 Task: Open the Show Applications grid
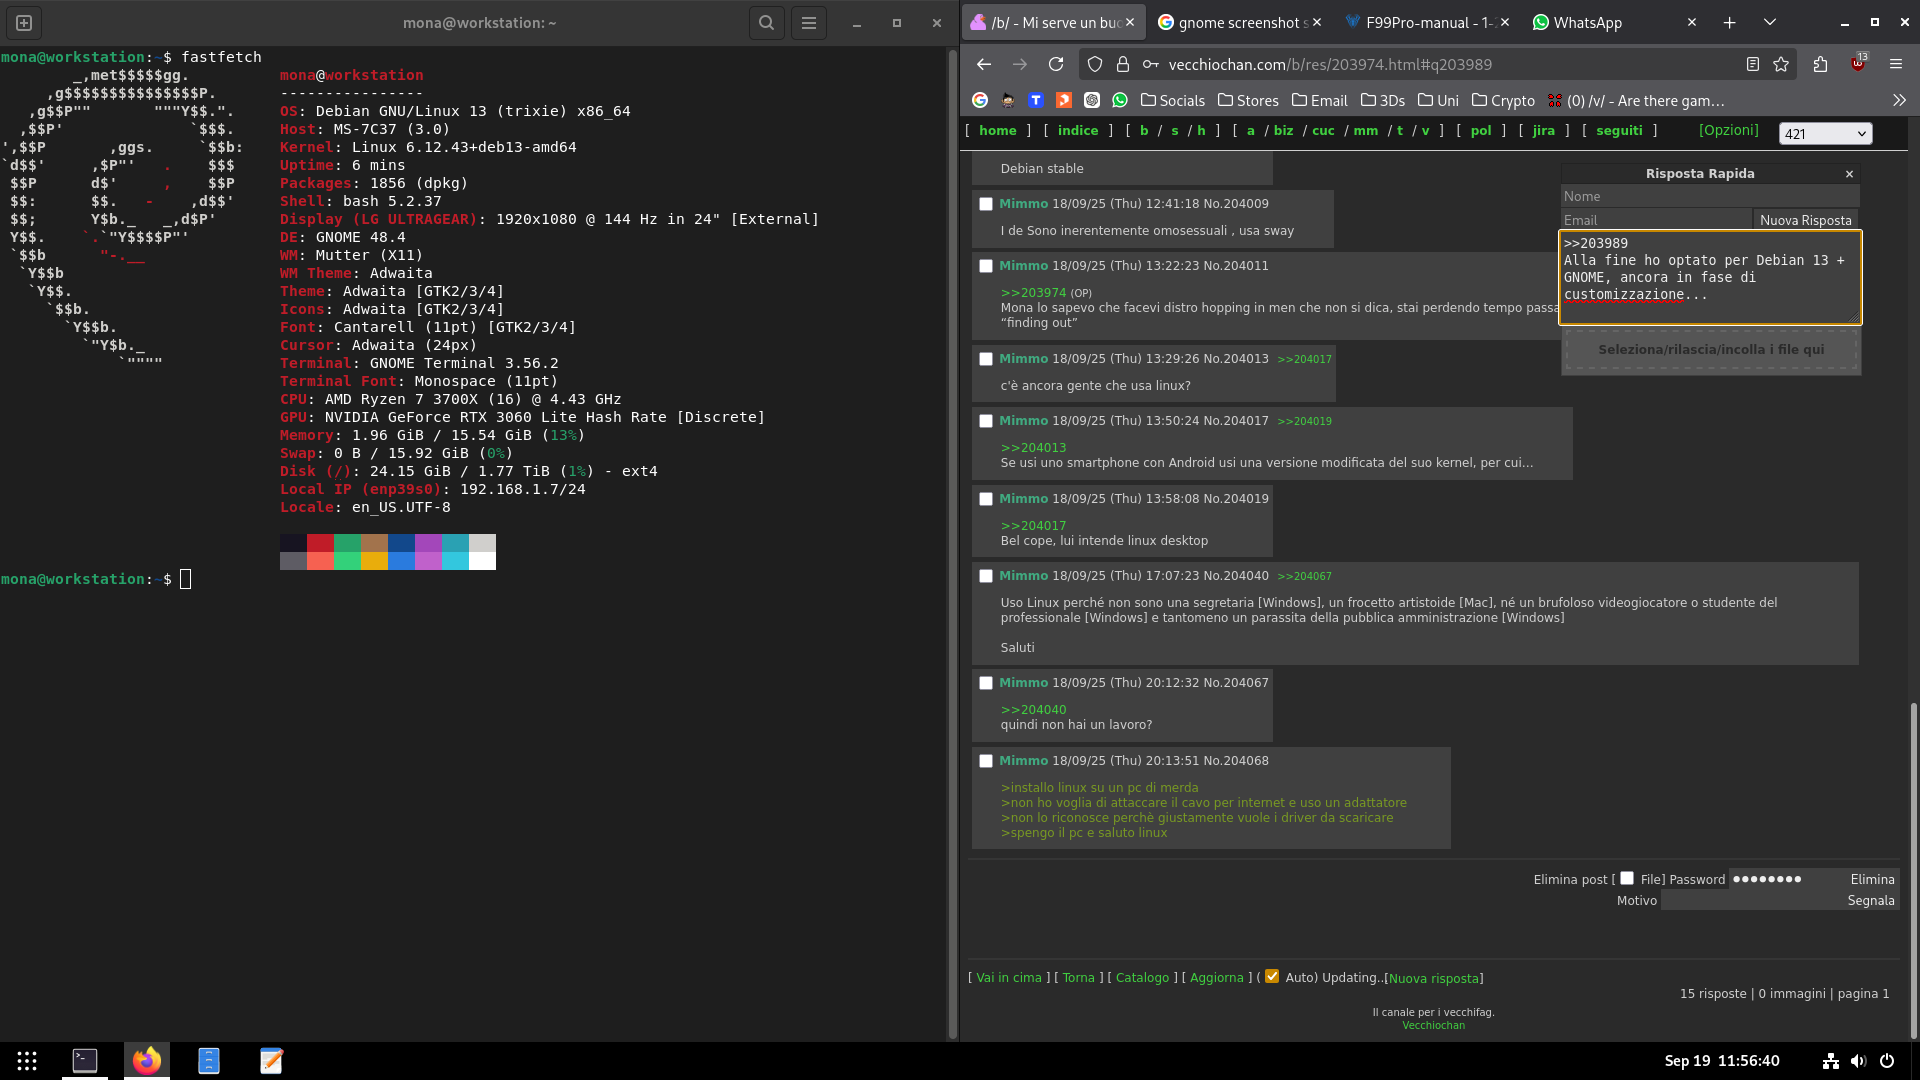tap(27, 1061)
